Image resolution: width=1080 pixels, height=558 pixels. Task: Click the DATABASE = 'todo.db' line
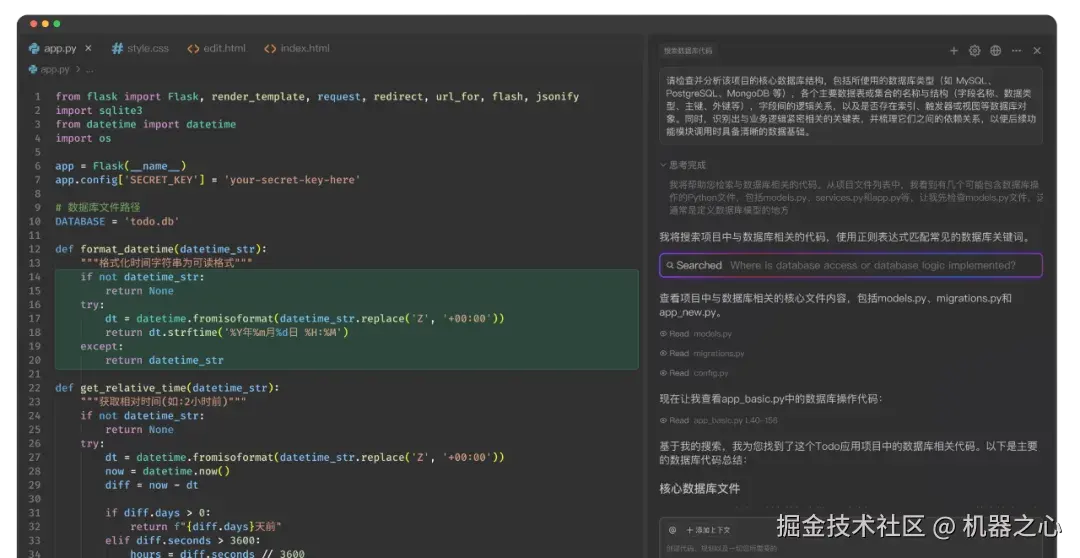click(x=117, y=221)
